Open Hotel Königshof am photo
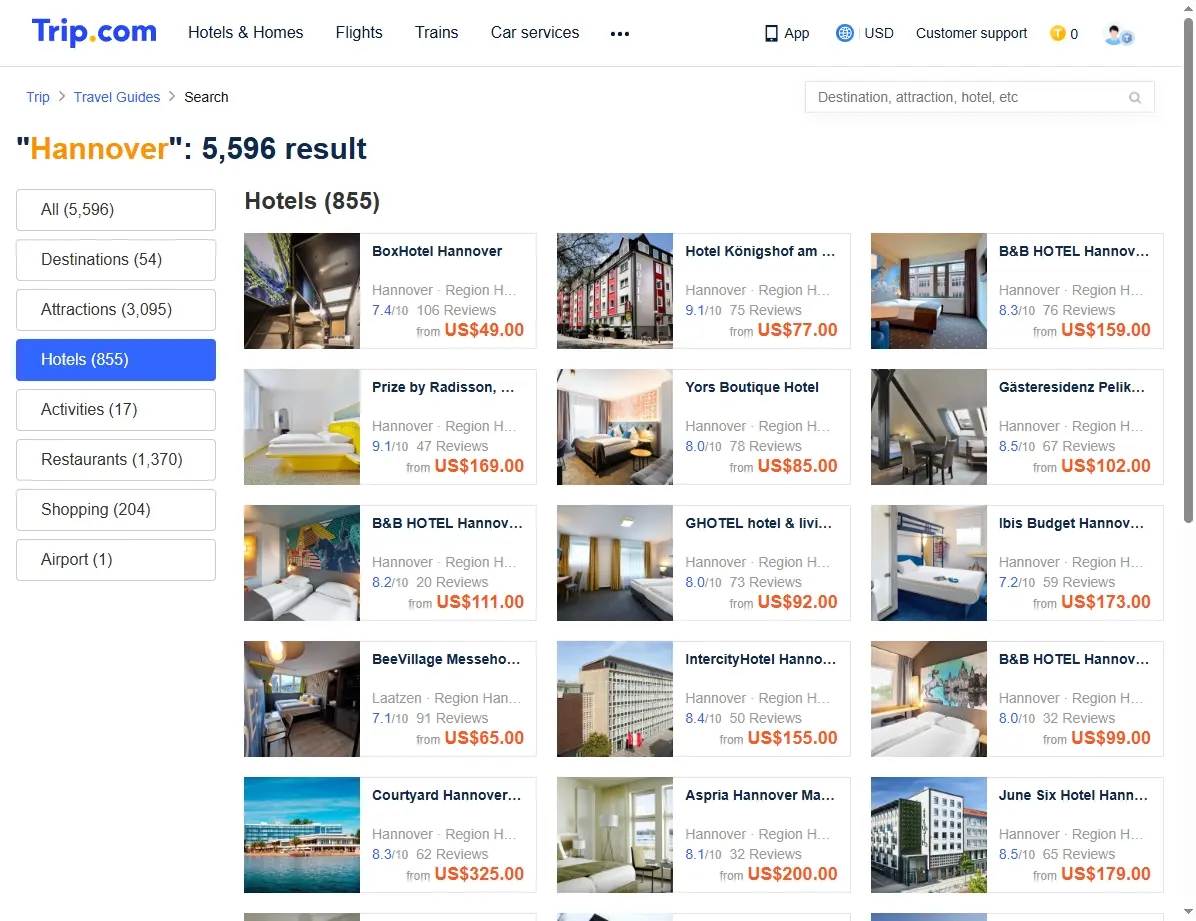Screen dimensions: 1196x921 (615, 291)
